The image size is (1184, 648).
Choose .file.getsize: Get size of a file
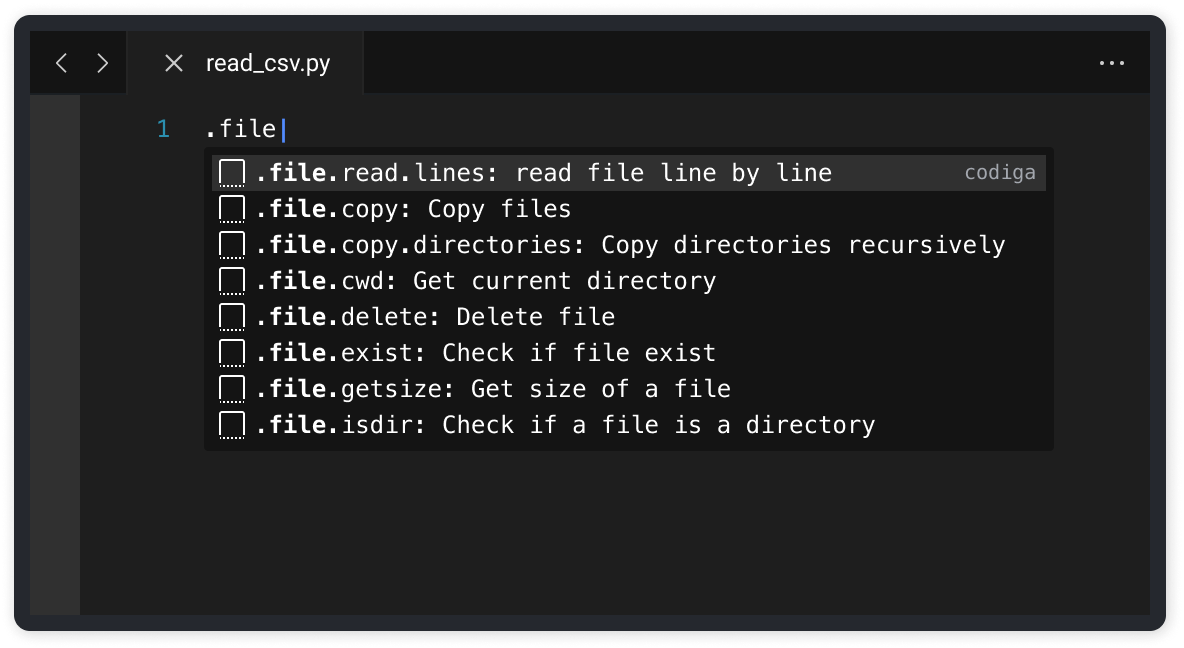click(629, 389)
